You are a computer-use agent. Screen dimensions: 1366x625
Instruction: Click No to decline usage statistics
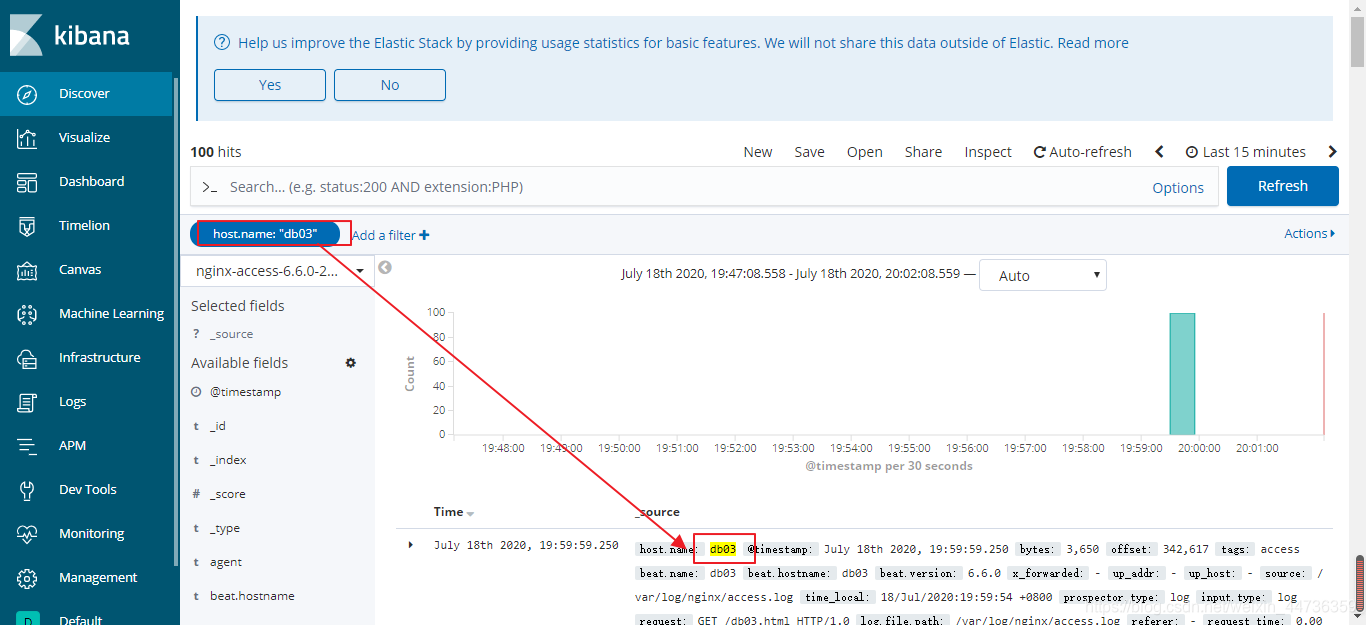tap(390, 85)
